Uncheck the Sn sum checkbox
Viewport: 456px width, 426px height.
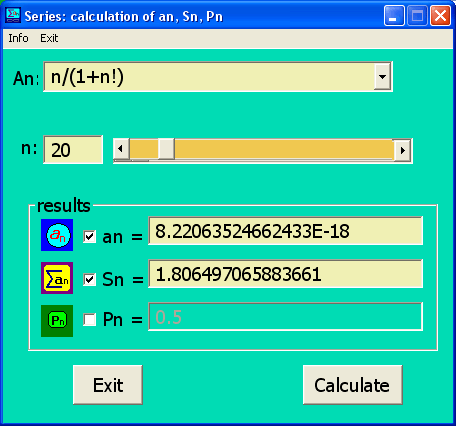[x=90, y=279]
